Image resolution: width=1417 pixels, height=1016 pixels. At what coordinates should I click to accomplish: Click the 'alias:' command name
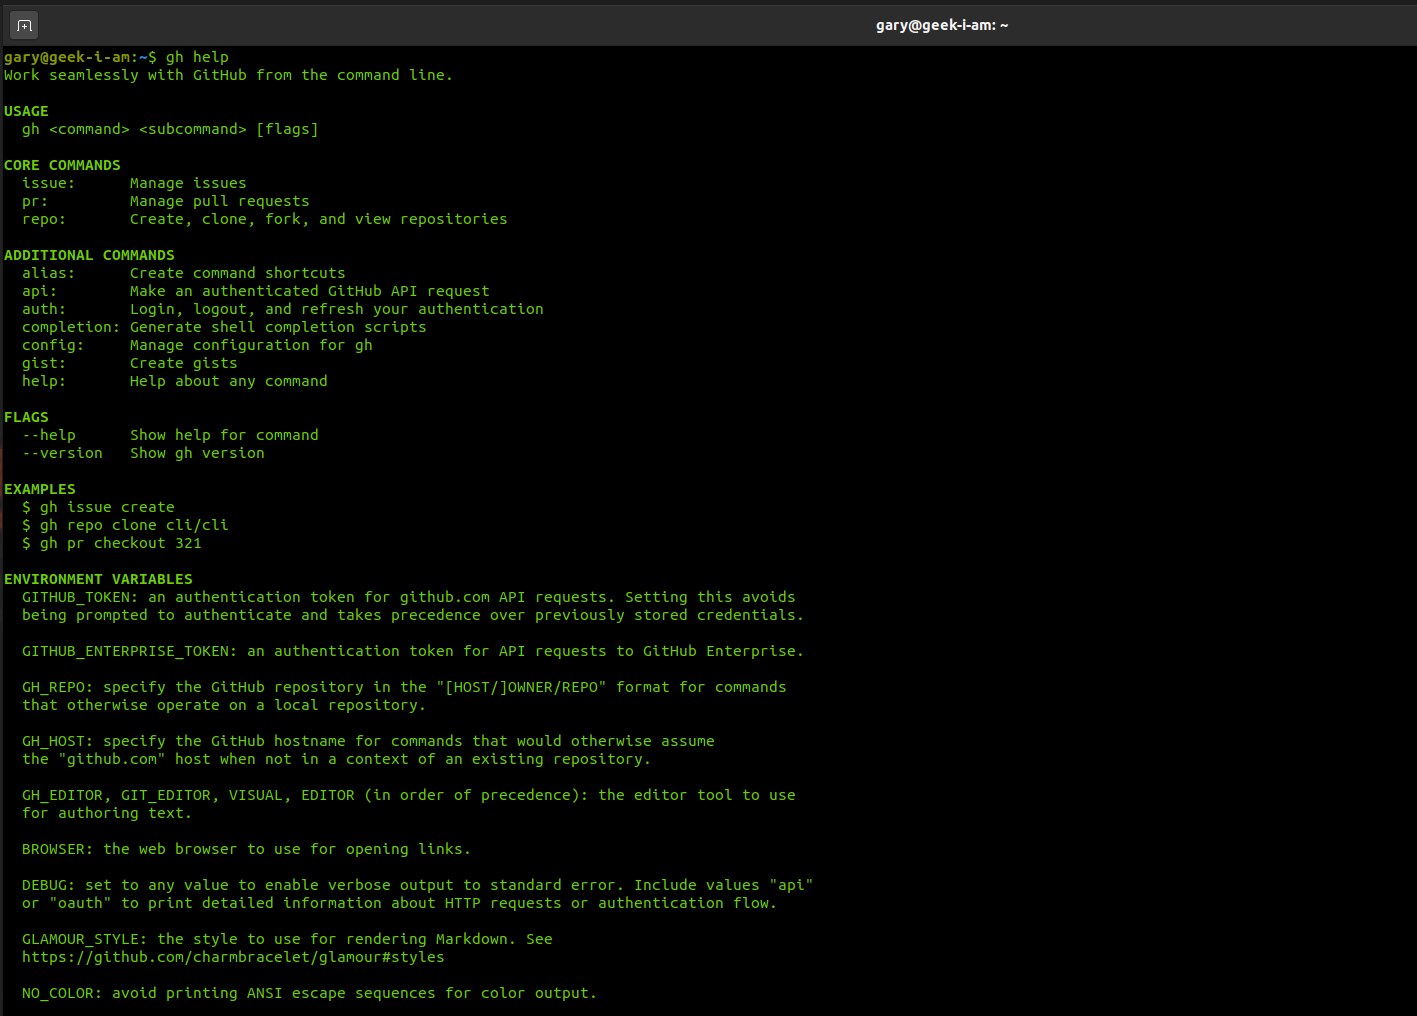click(49, 273)
